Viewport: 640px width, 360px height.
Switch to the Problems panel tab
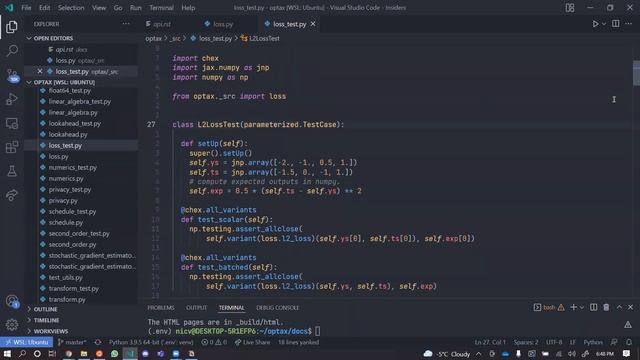[161, 308]
